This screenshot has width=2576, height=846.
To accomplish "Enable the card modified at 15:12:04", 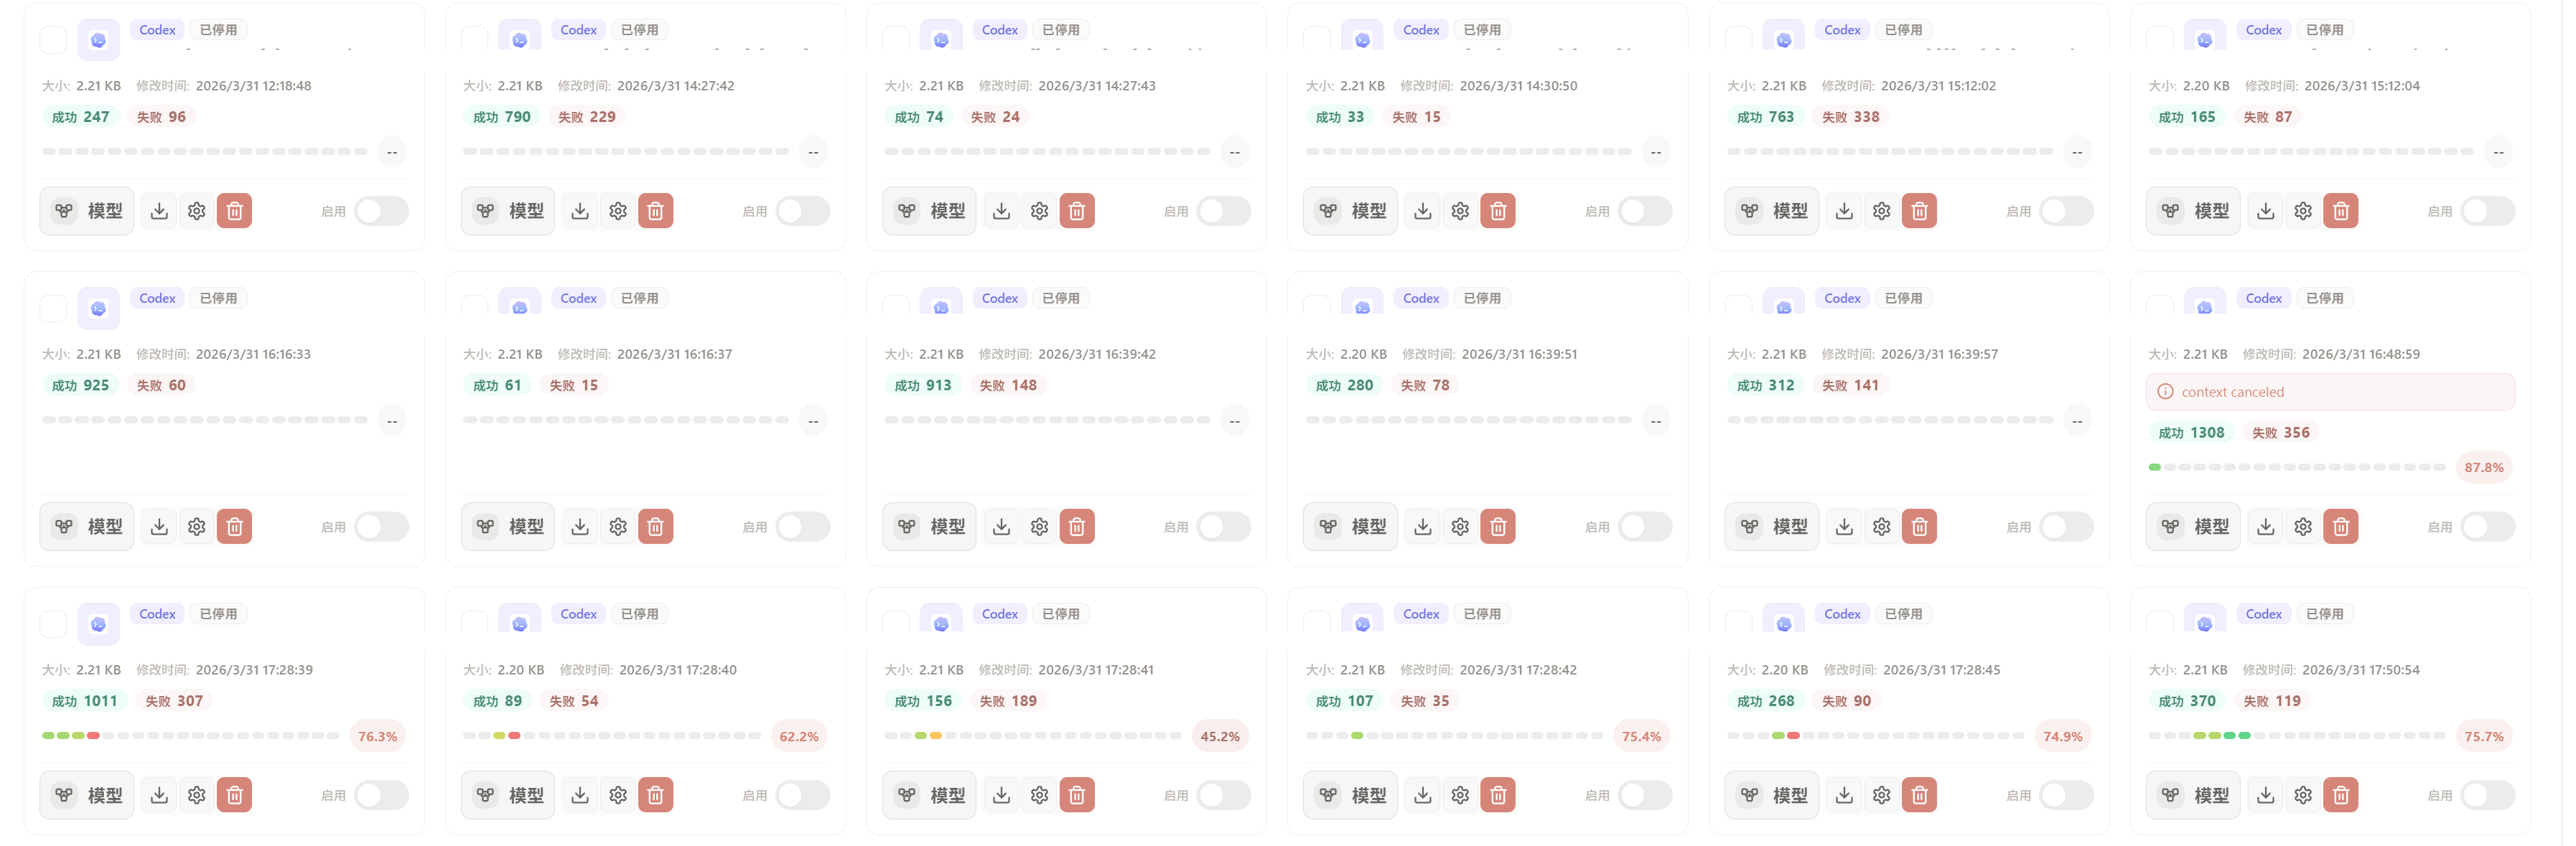I will 2487,211.
